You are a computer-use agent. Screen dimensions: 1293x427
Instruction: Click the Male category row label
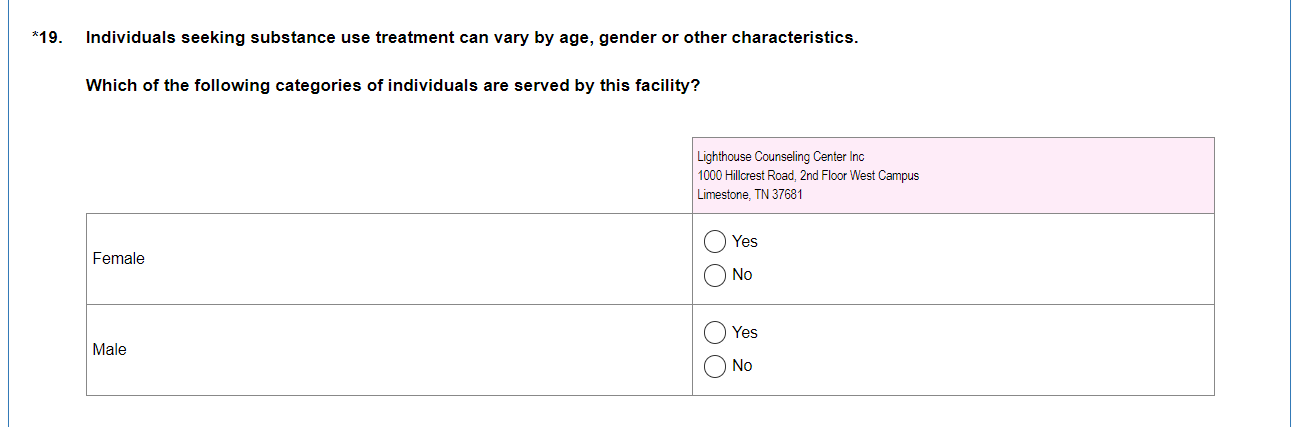[110, 350]
